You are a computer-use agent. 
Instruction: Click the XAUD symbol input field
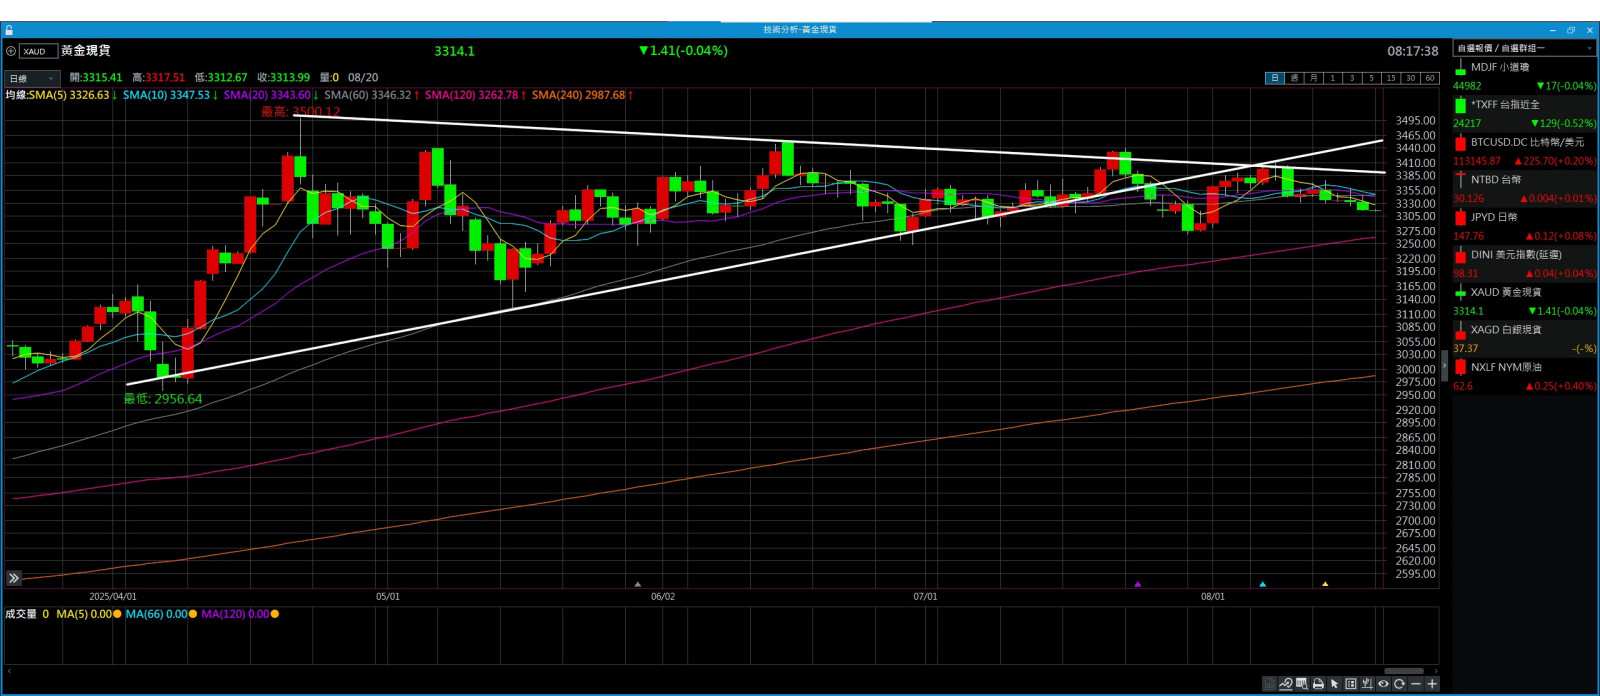[x=38, y=51]
